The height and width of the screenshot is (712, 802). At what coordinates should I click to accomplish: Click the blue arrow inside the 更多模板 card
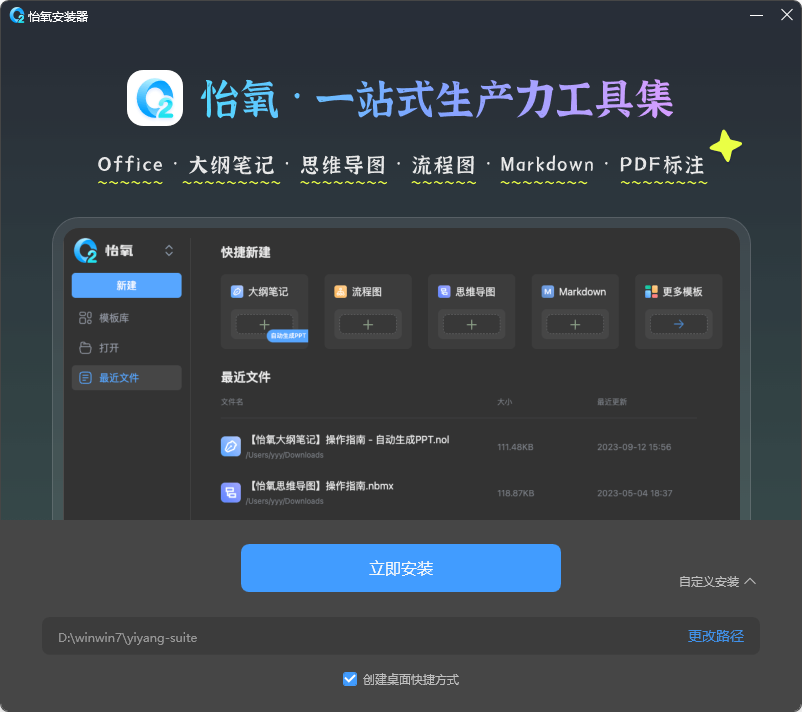click(x=678, y=324)
